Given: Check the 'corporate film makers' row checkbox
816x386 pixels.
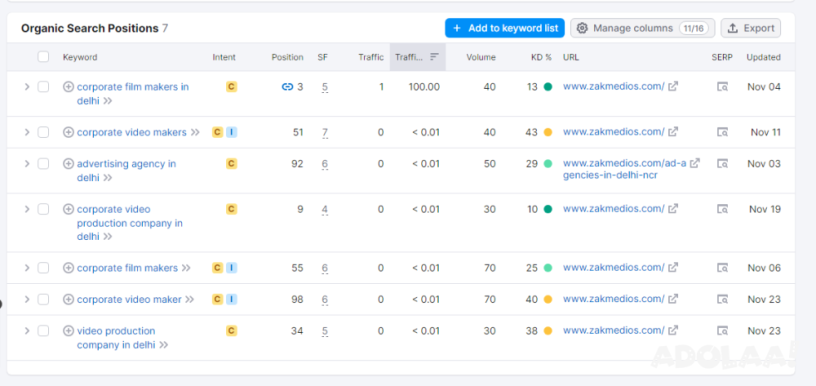Looking at the screenshot, I should [x=43, y=268].
